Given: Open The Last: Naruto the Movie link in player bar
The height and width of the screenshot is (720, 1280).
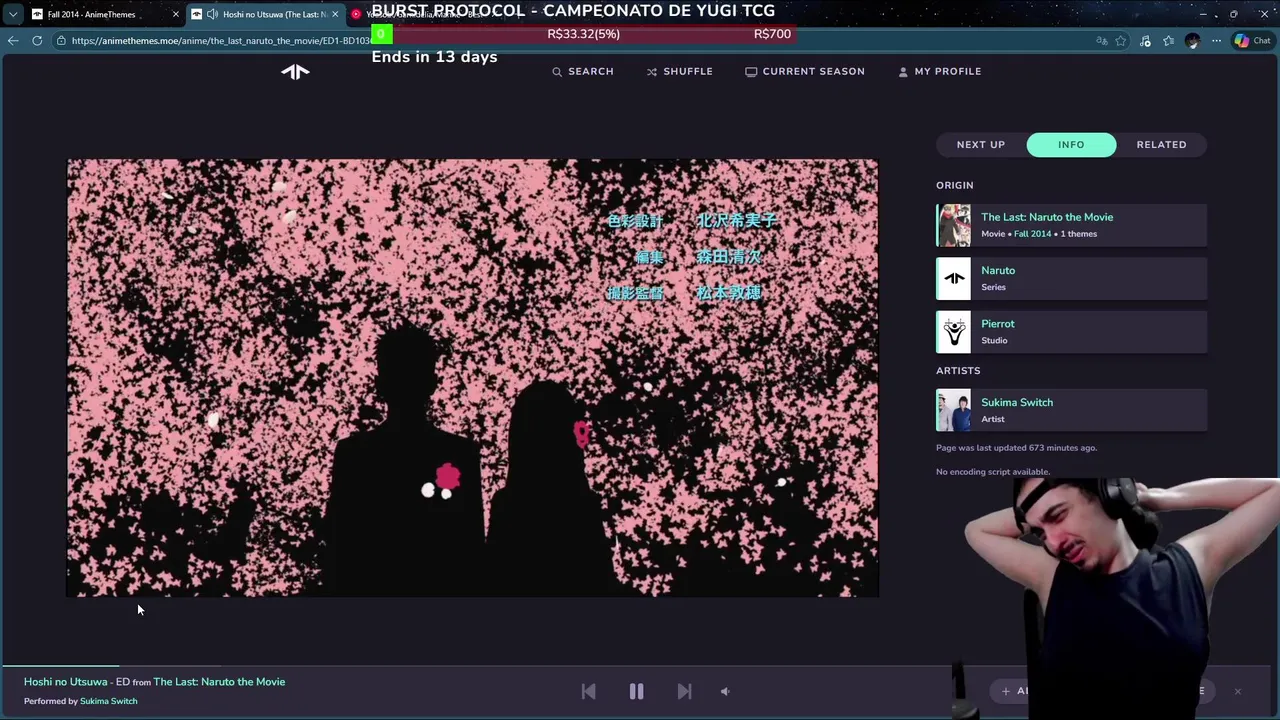Looking at the screenshot, I should point(219,682).
